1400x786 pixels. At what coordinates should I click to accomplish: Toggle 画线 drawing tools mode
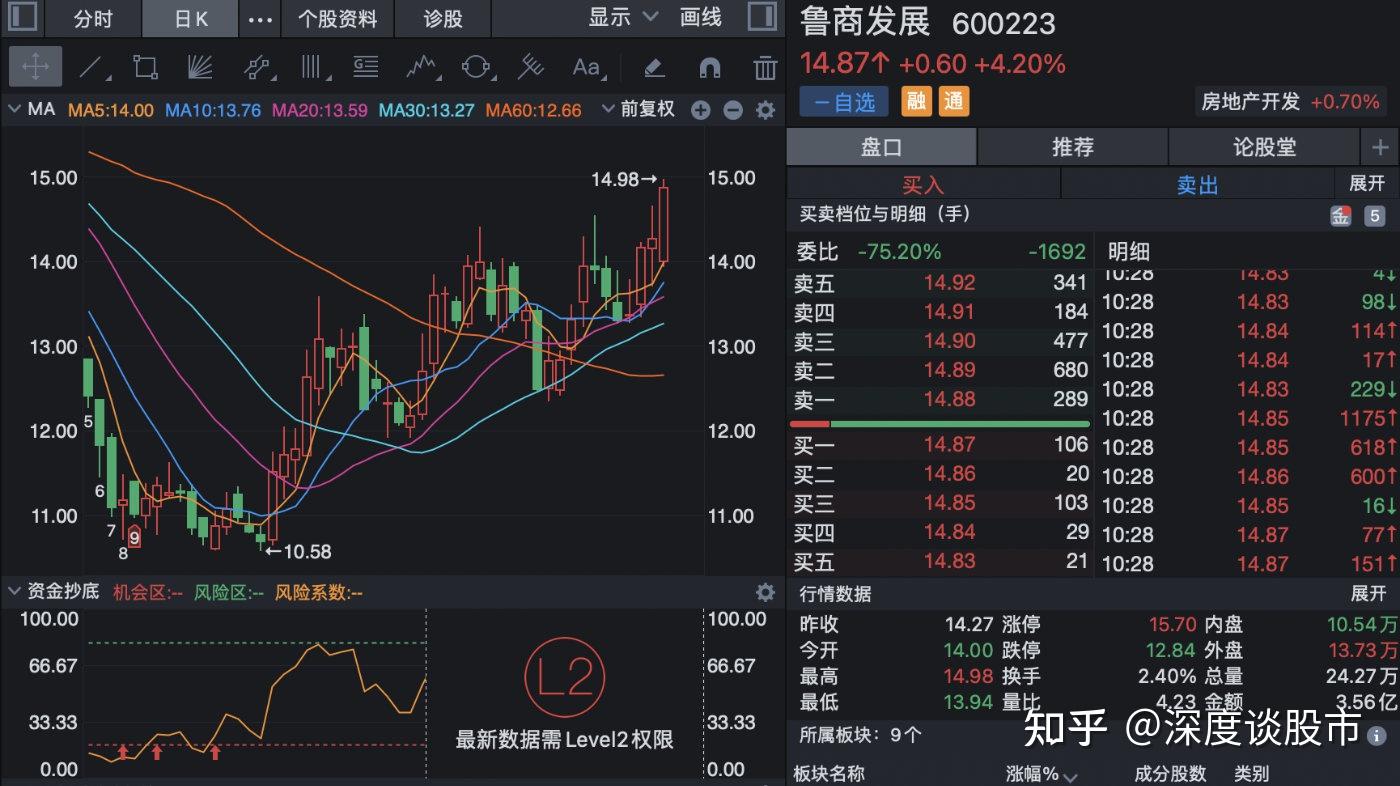coord(701,17)
